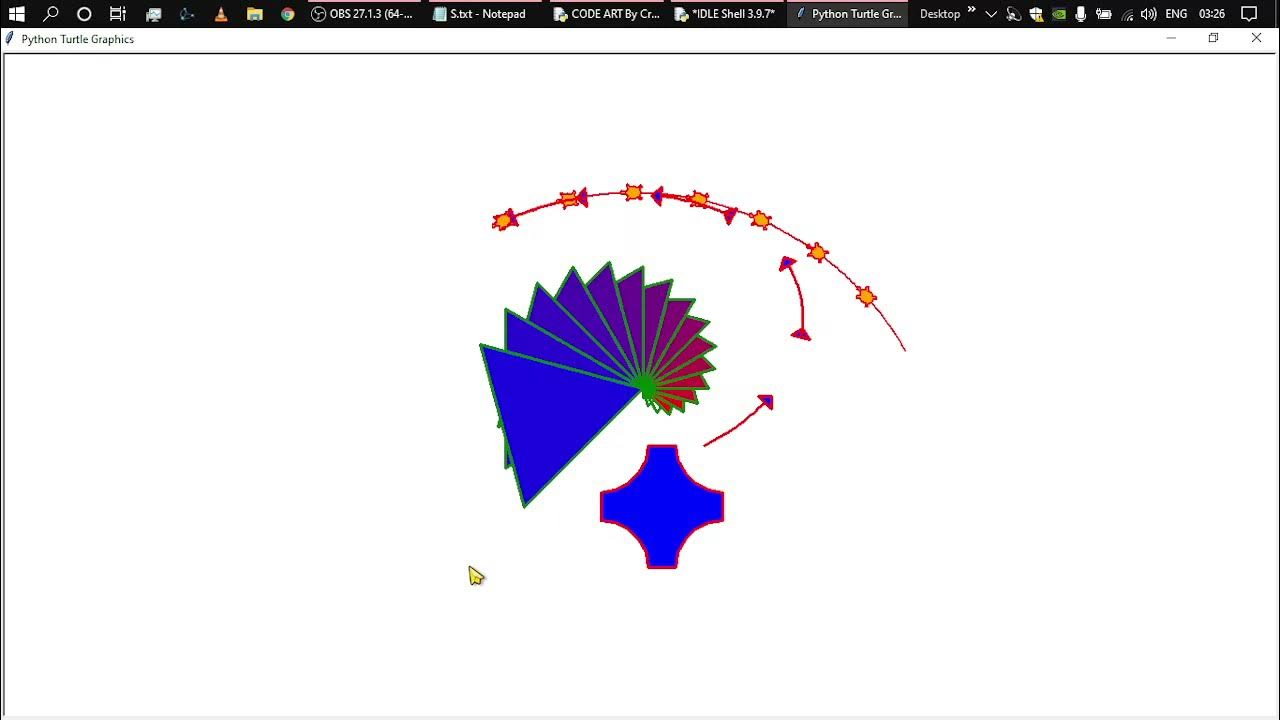Open Windows Security shield tray icon
Viewport: 1280px width, 720px height.
(1036, 14)
